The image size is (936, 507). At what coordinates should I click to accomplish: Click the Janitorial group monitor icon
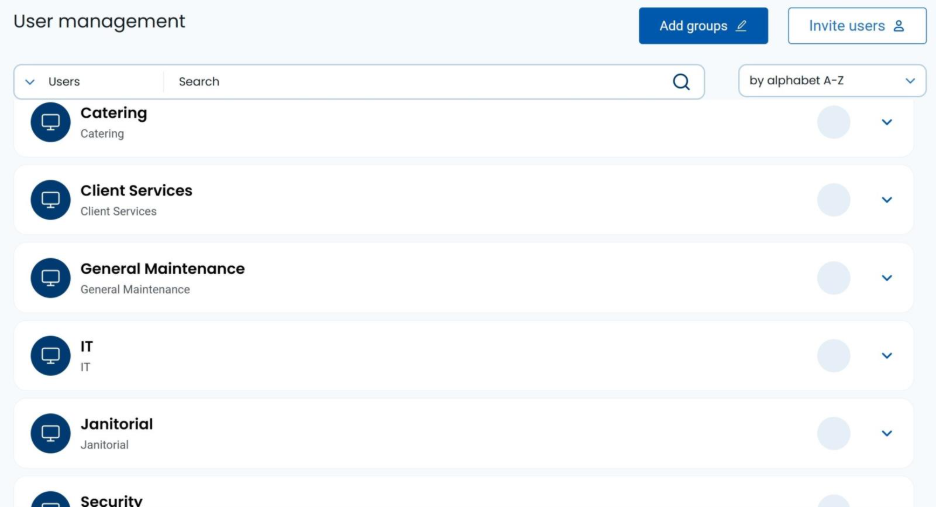(x=51, y=433)
